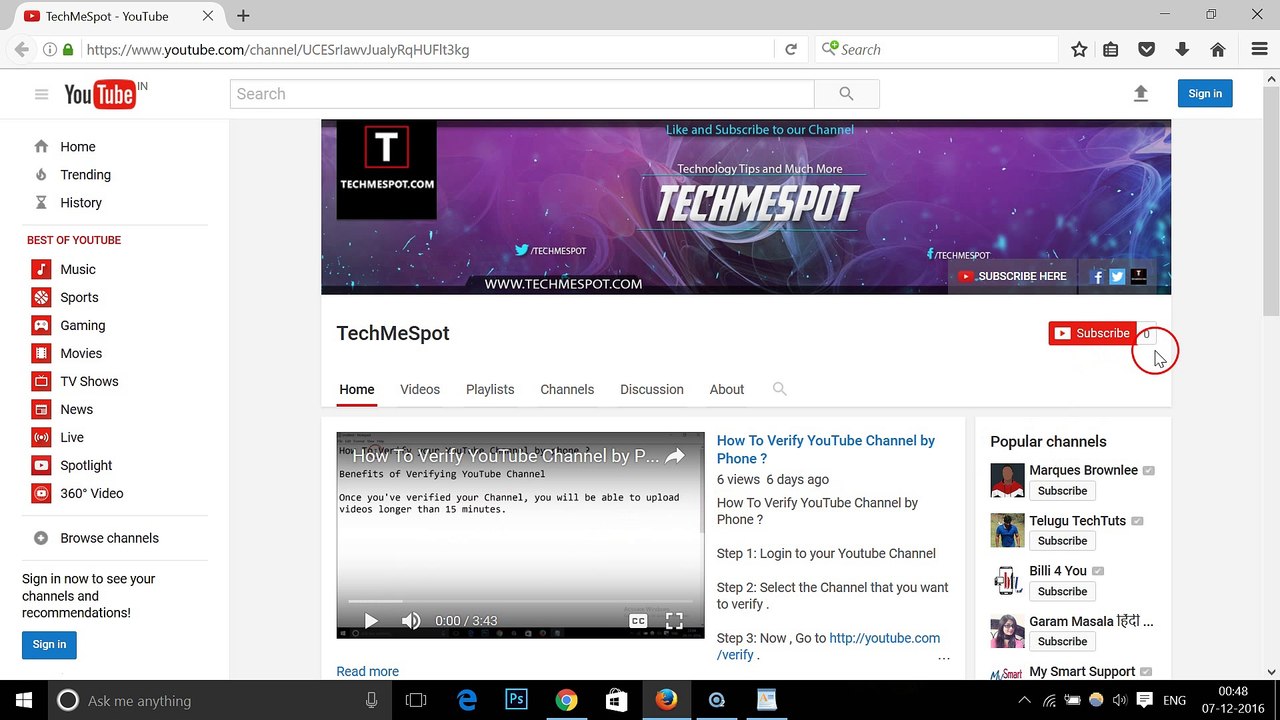Switch to the About tab
1280x720 pixels.
(x=727, y=390)
